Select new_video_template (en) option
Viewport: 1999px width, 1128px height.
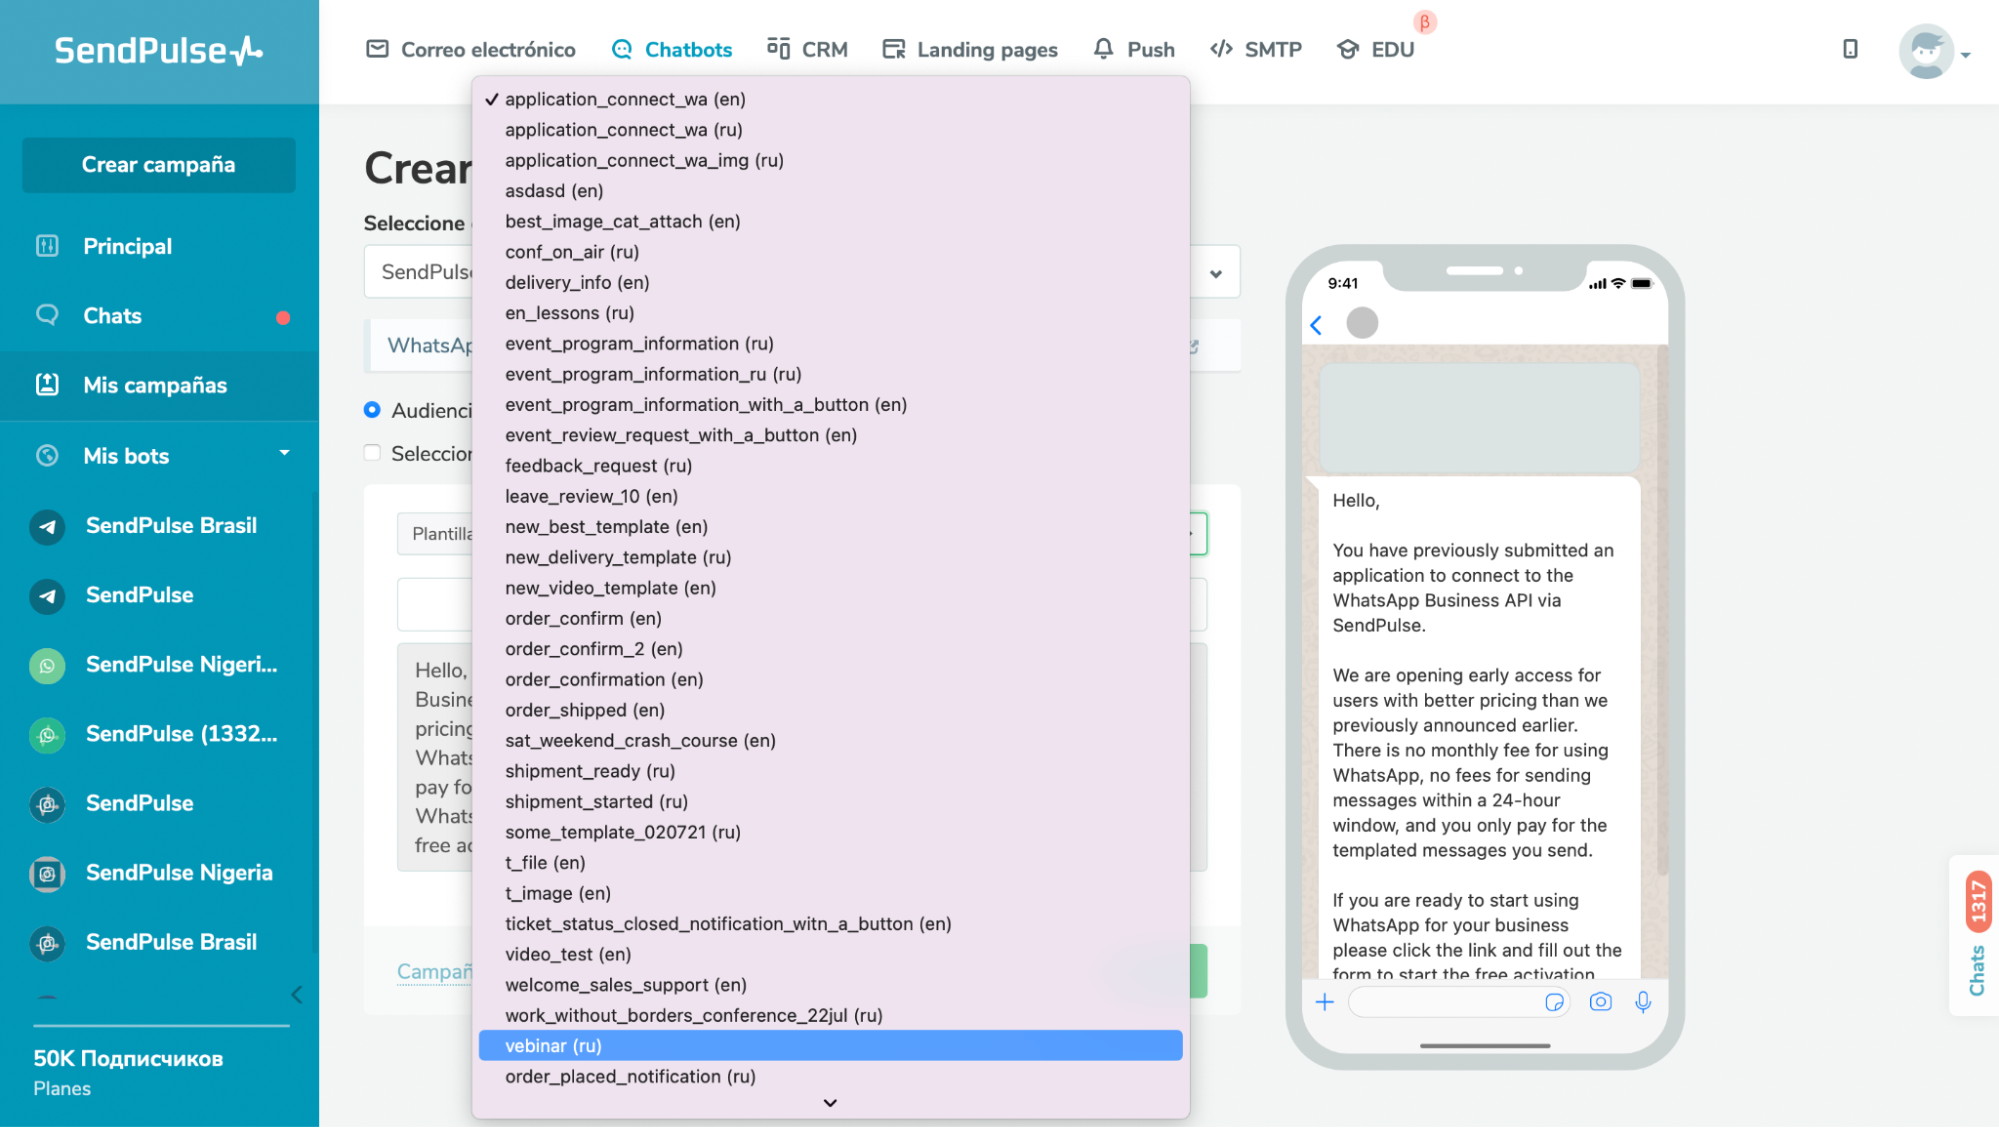pos(830,588)
